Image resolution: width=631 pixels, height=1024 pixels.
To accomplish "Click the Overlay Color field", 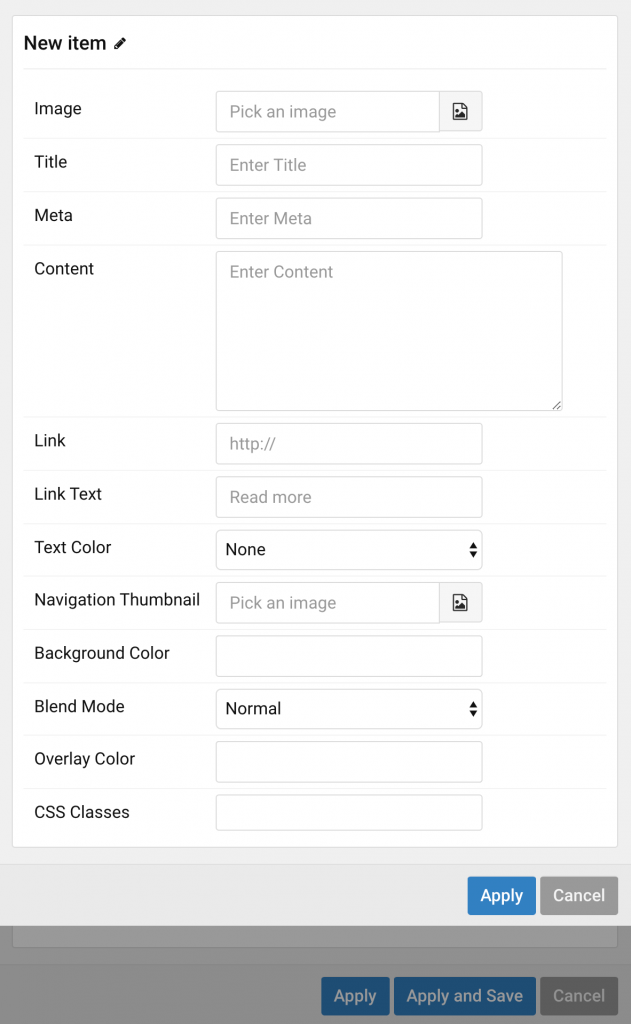I will (348, 761).
